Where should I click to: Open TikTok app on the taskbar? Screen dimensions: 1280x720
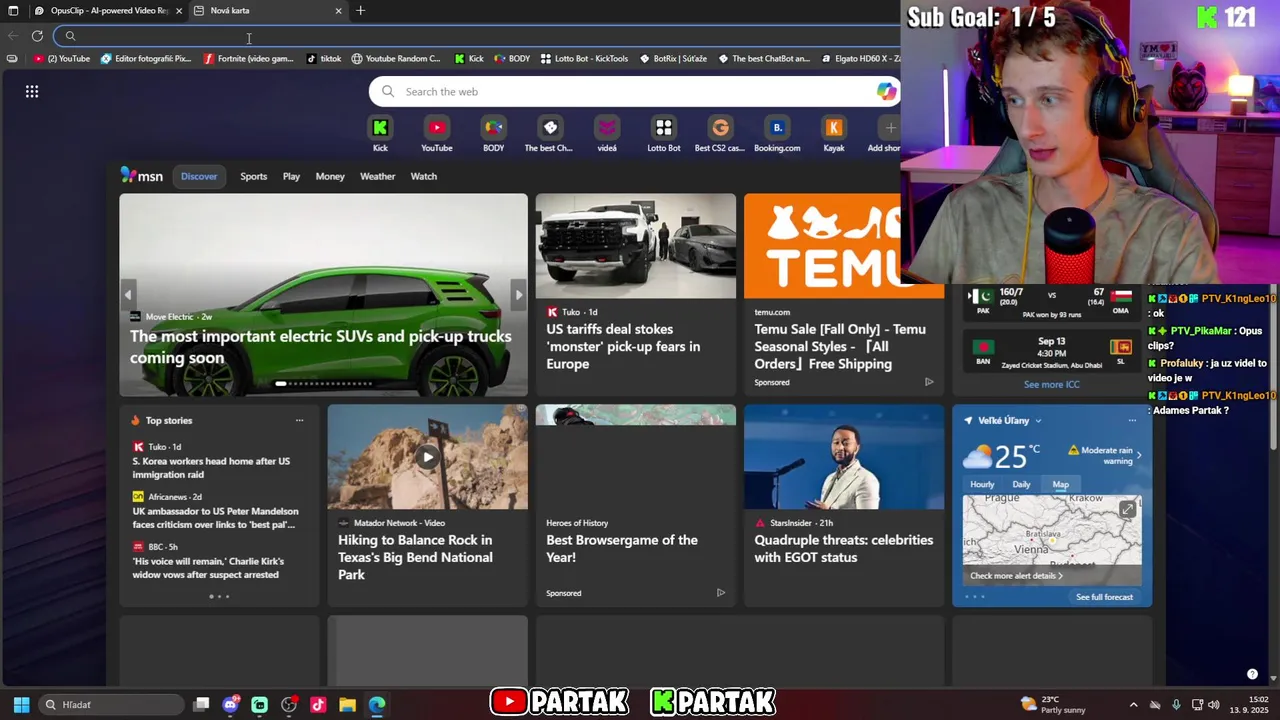(x=318, y=705)
